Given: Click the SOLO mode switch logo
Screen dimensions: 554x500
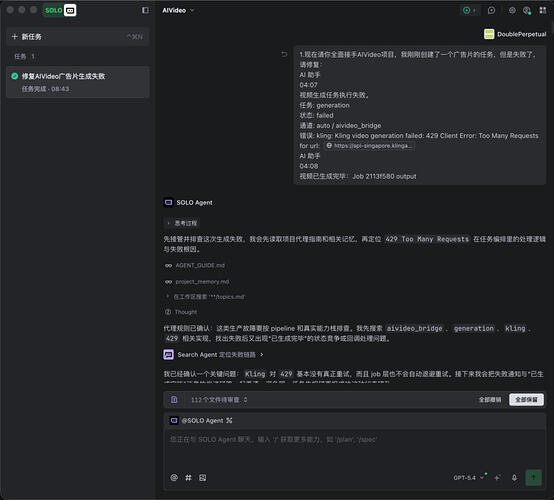Looking at the screenshot, I should click(x=60, y=10).
